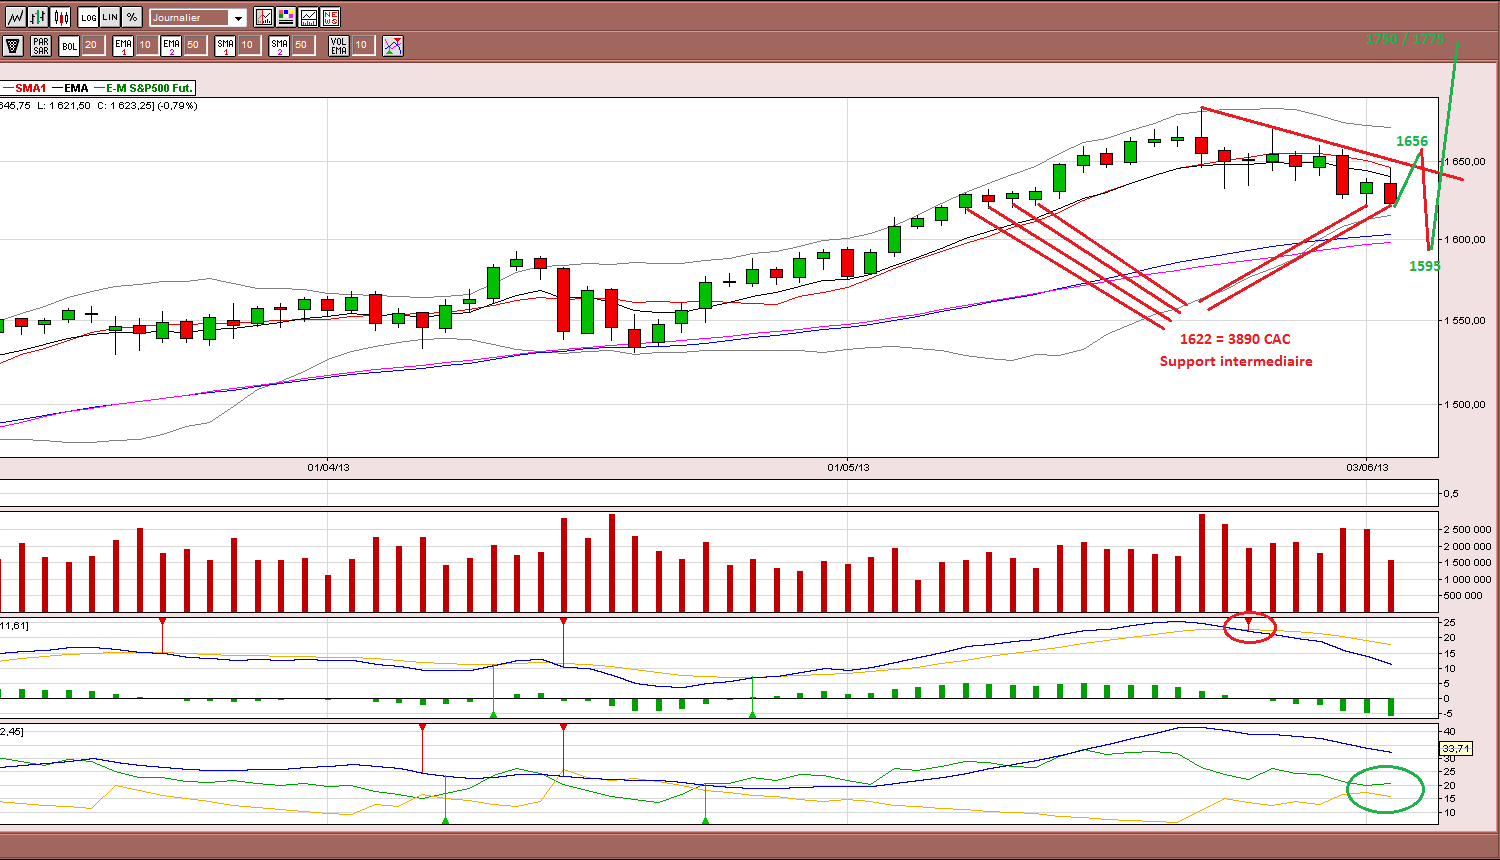Click the 1 000 000 volume axis label
The height and width of the screenshot is (860, 1500).
pyautogui.click(x=1467, y=579)
